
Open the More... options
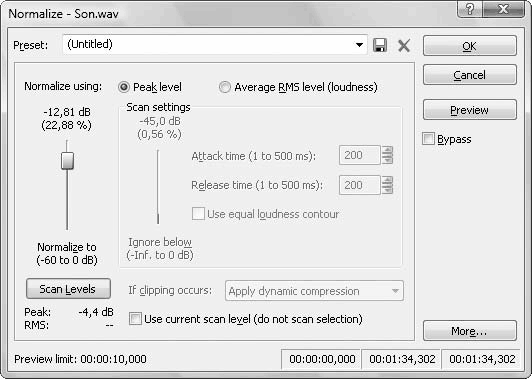[470, 330]
